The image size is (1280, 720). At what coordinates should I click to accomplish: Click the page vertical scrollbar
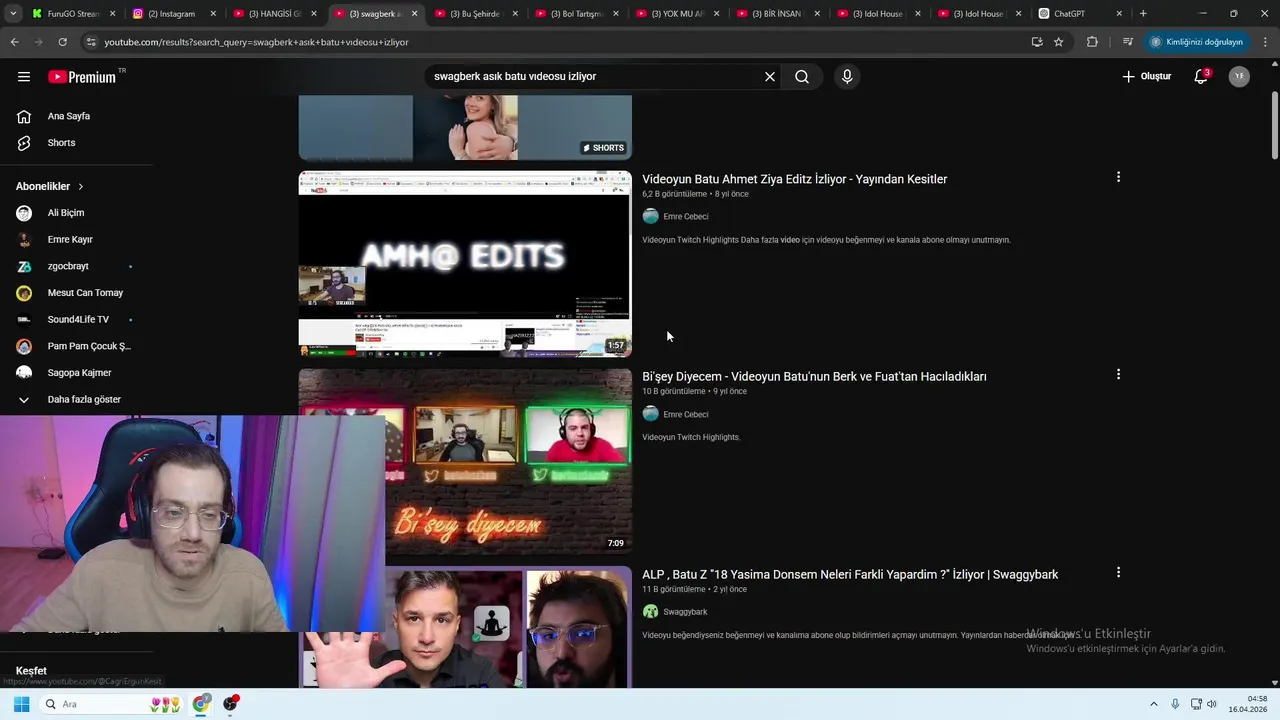[x=1274, y=125]
